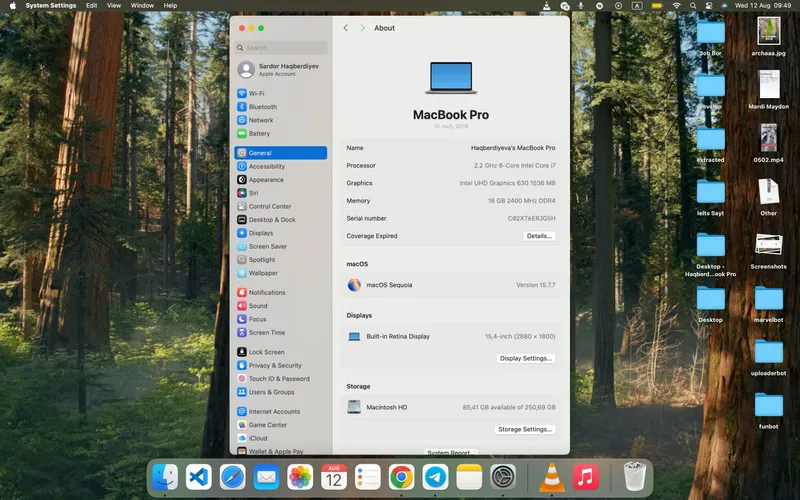Select the funbot folder on desktop
The width and height of the screenshot is (800, 500).
click(768, 411)
